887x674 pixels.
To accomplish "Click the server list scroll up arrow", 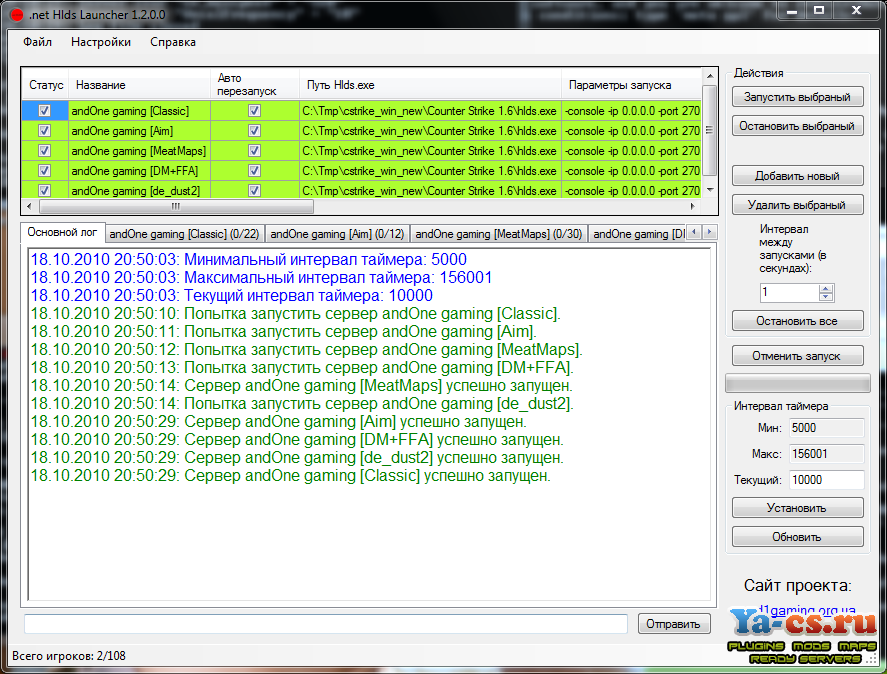I will pos(710,76).
